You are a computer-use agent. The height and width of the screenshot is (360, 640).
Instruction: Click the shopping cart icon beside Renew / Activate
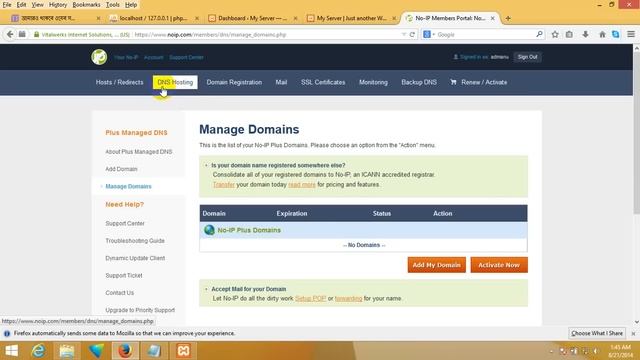pyautogui.click(x=453, y=82)
